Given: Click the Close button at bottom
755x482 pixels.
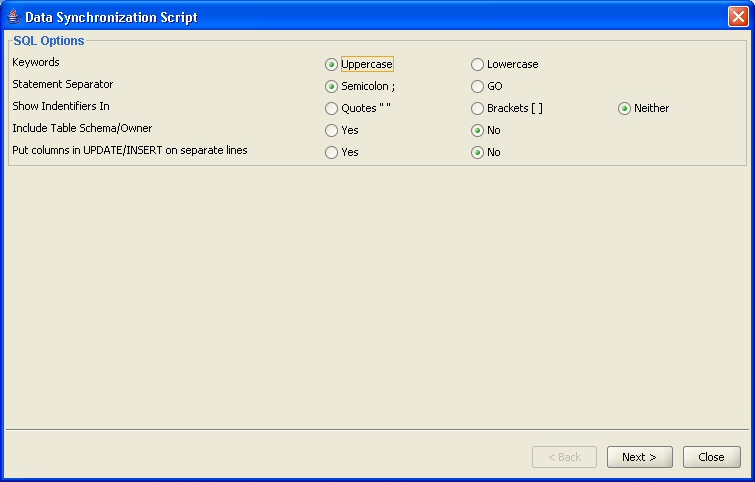Looking at the screenshot, I should [x=712, y=457].
